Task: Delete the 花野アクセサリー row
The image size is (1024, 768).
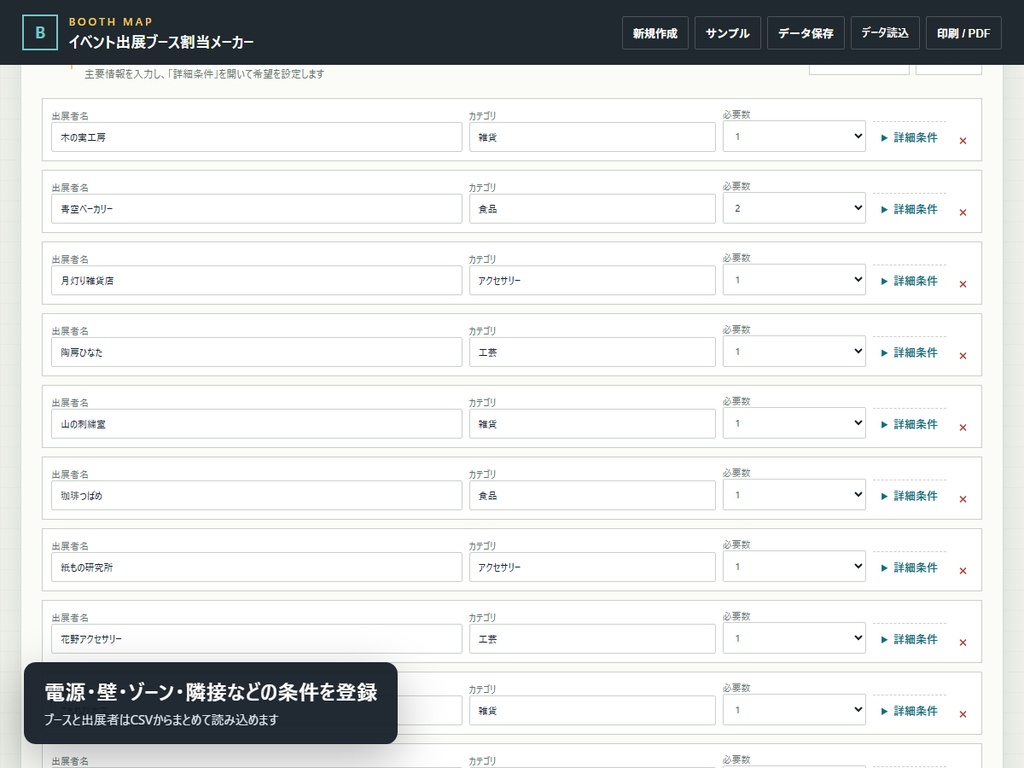Action: coord(963,643)
